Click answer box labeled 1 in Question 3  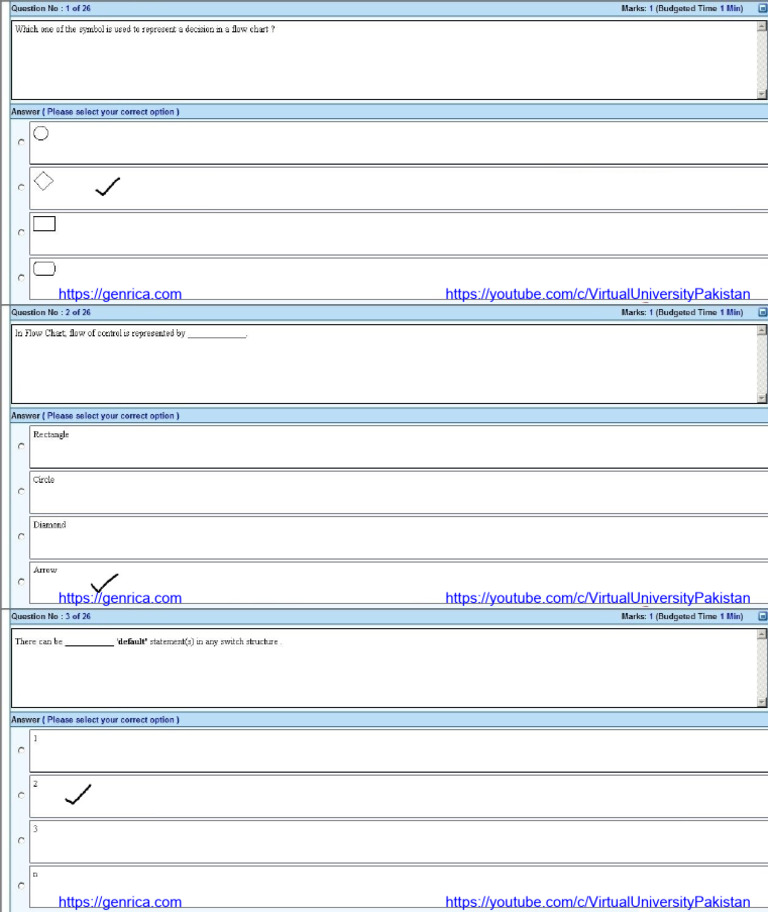click(x=399, y=751)
